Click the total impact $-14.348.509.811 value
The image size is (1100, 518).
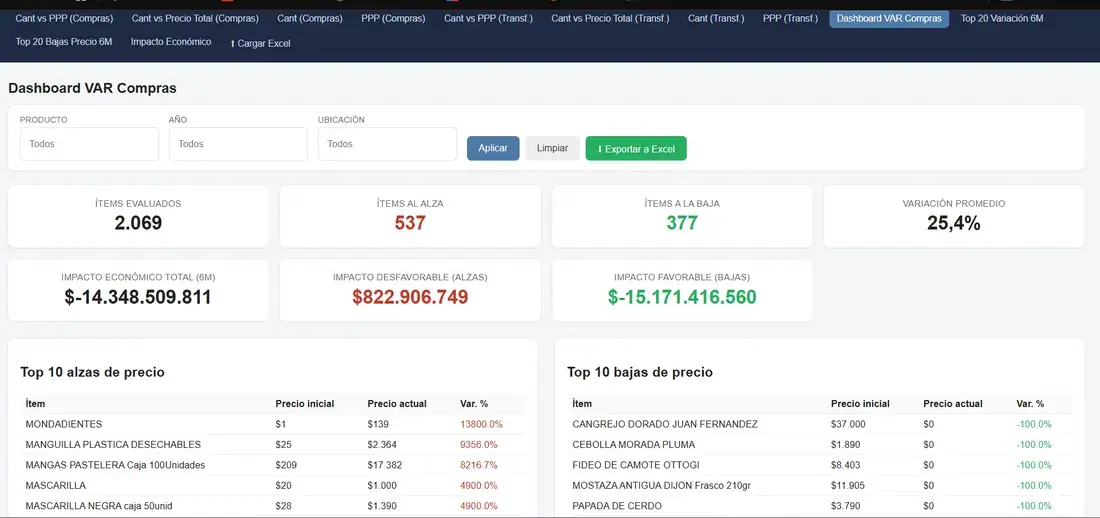tap(138, 297)
